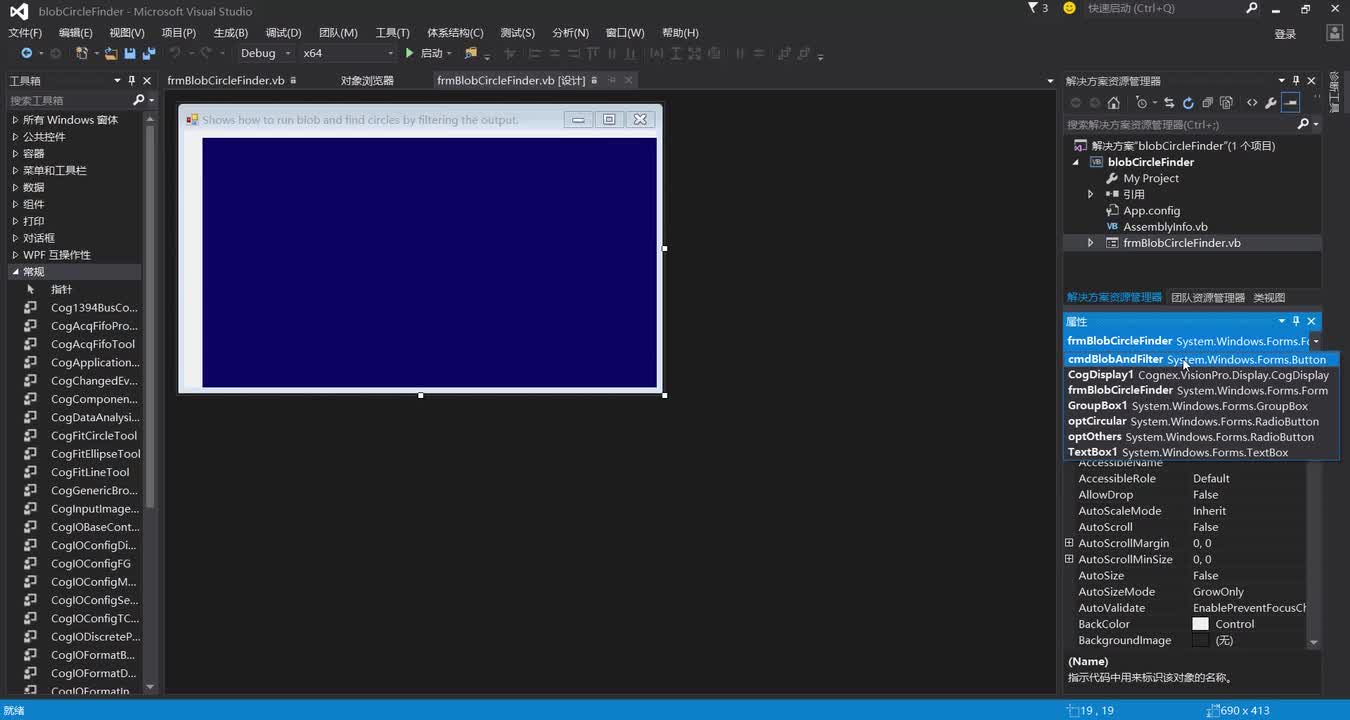The image size is (1350, 720).
Task: Click the Home icon in Solution Explorer toolbar
Action: pos(1113,103)
